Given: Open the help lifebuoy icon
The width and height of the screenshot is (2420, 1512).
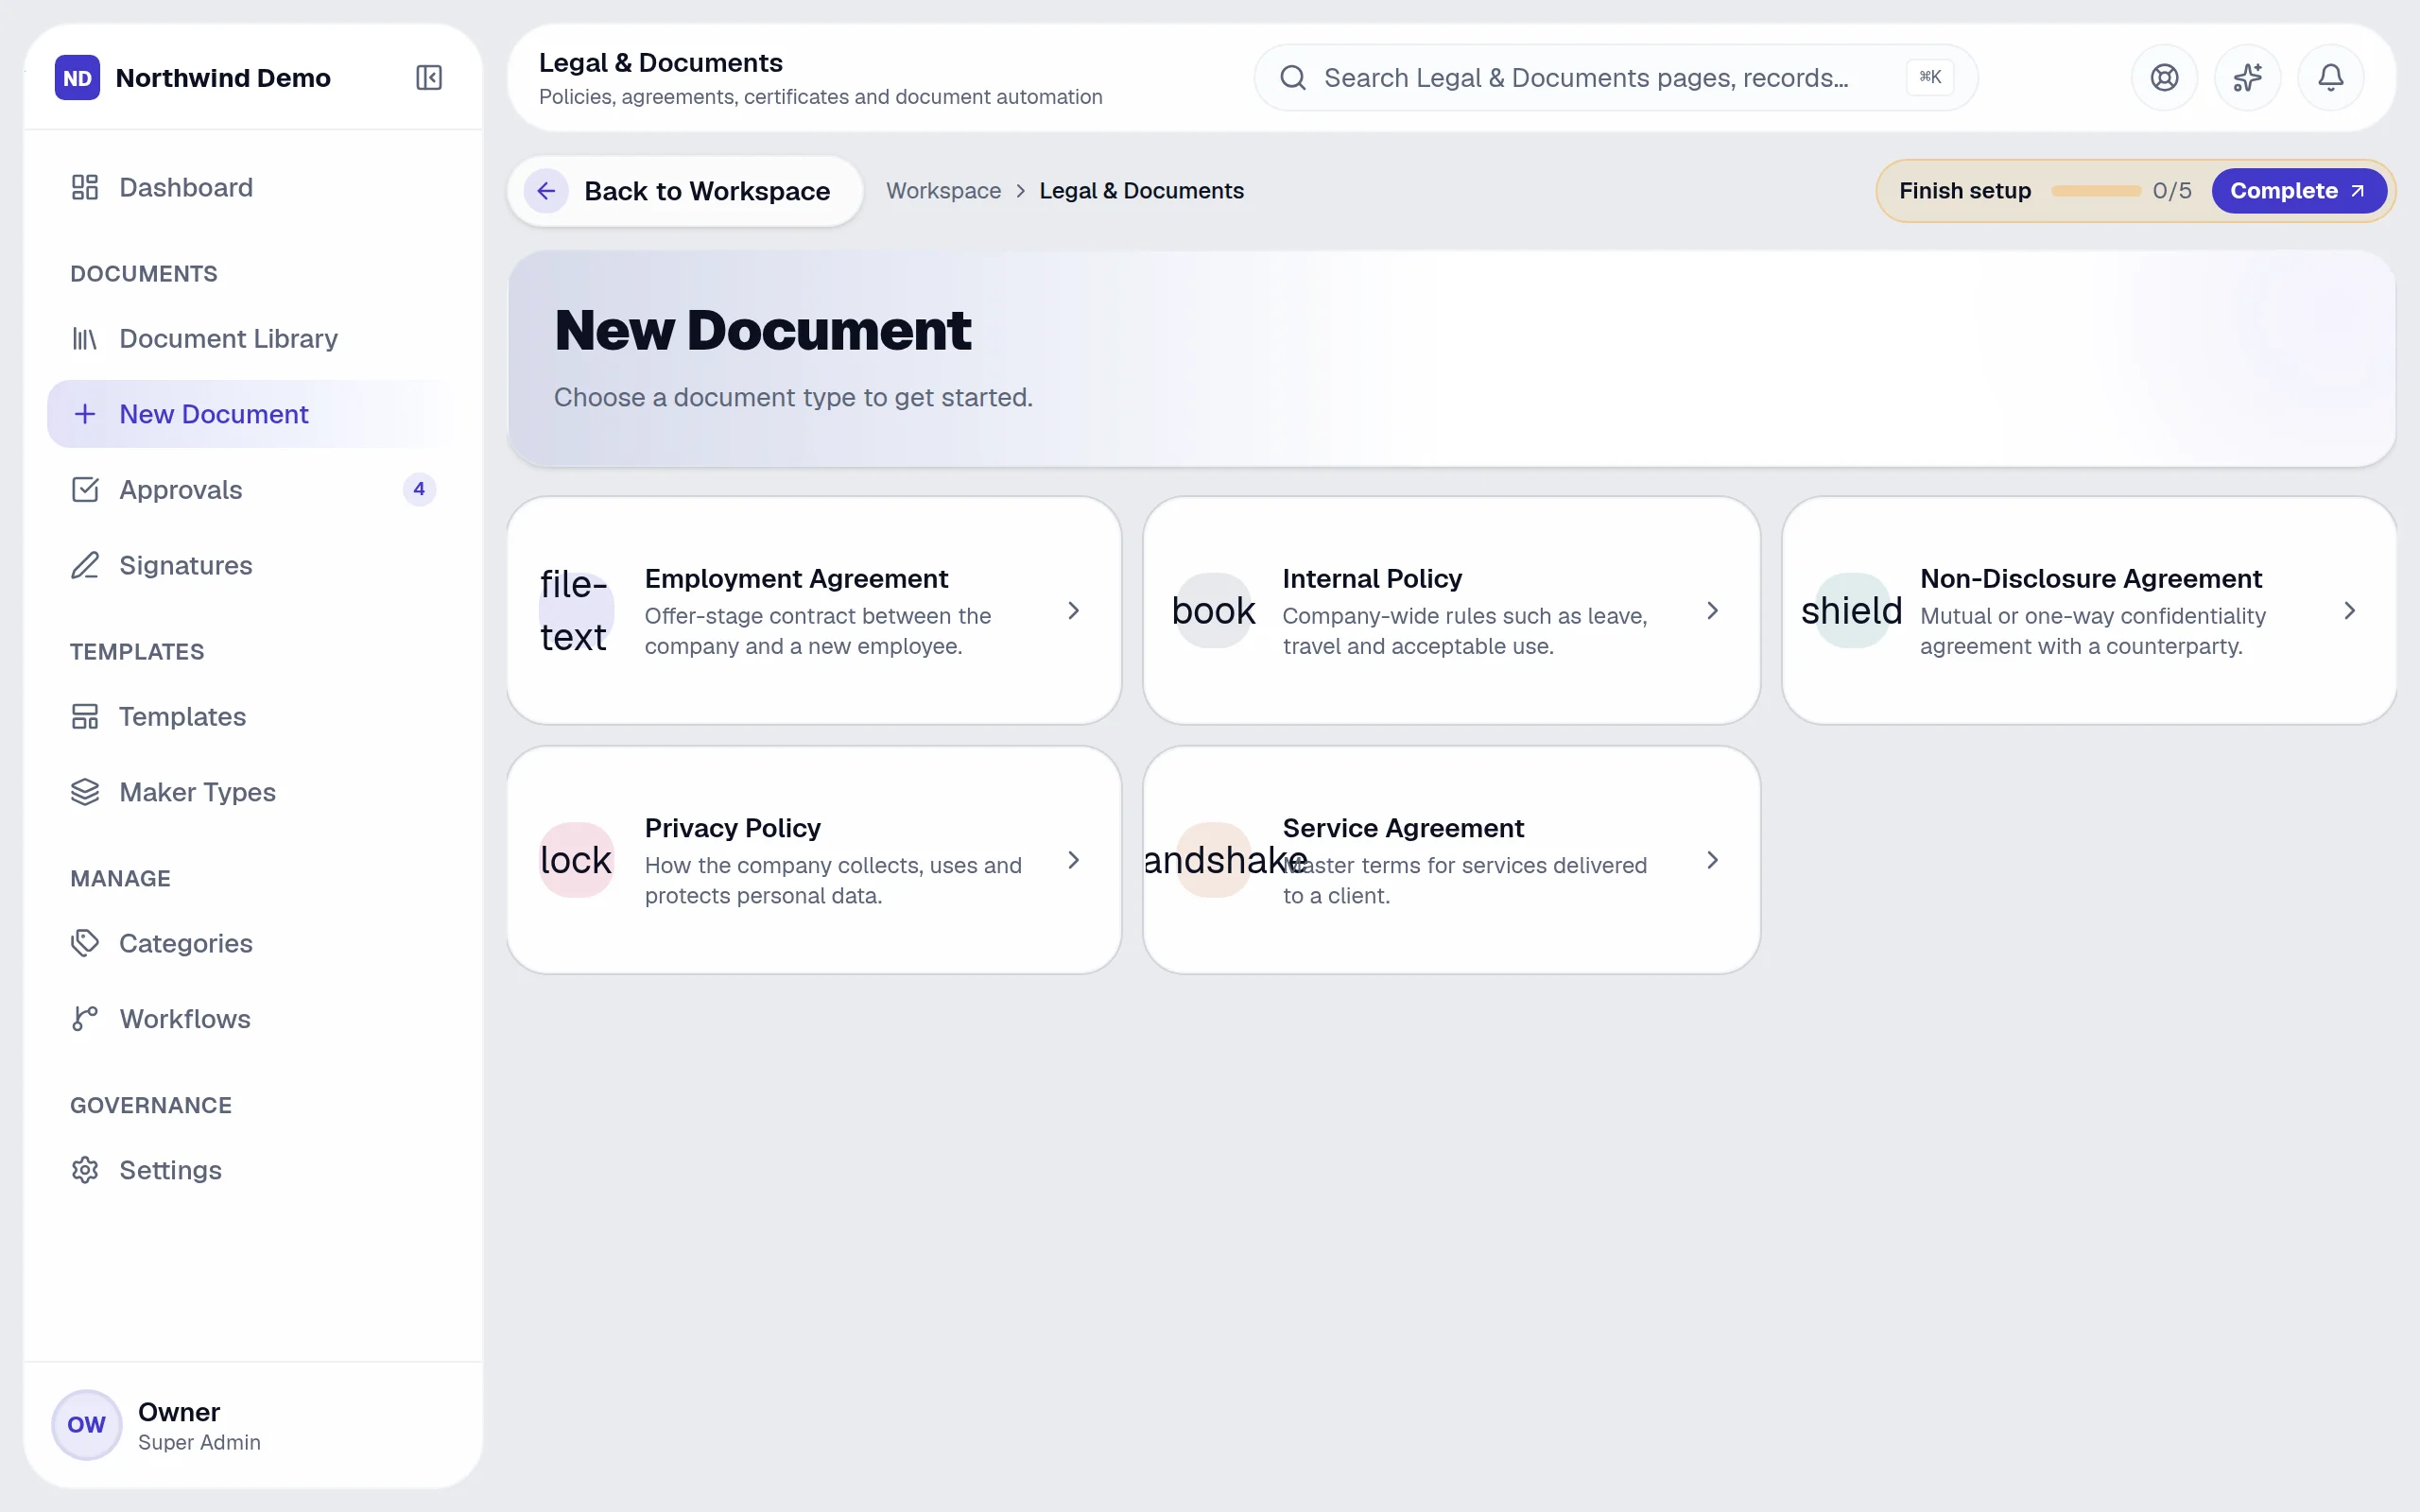Looking at the screenshot, I should [2164, 77].
